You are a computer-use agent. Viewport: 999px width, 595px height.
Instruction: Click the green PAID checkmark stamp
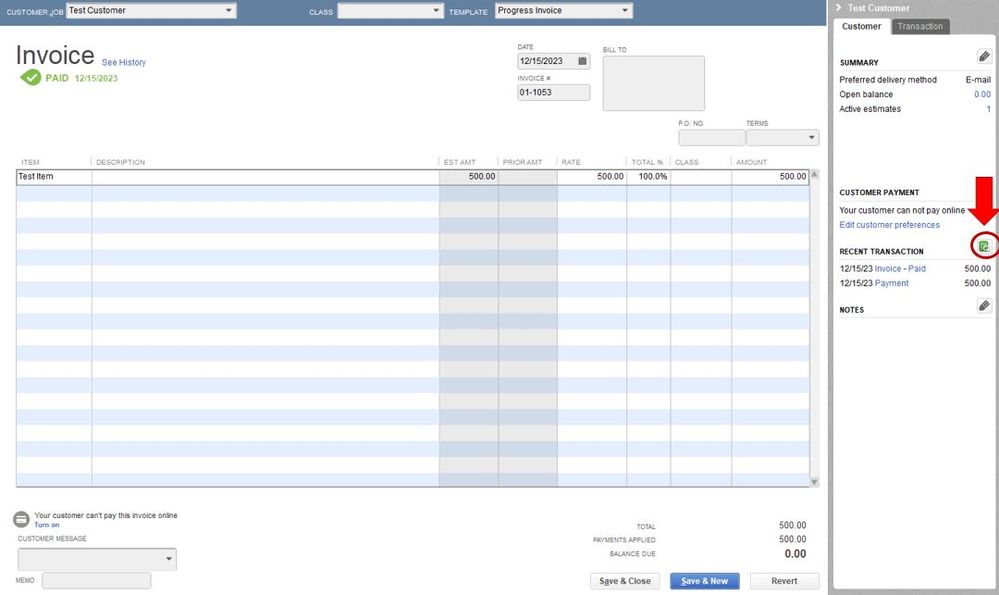pos(30,78)
